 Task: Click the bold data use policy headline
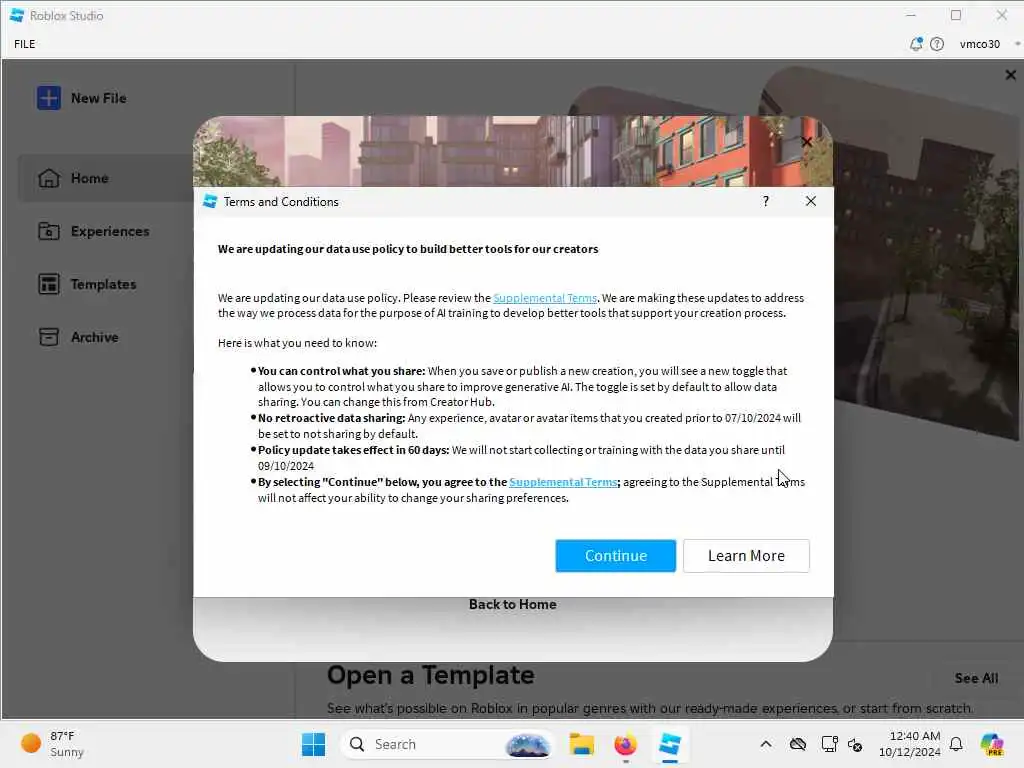[408, 249]
